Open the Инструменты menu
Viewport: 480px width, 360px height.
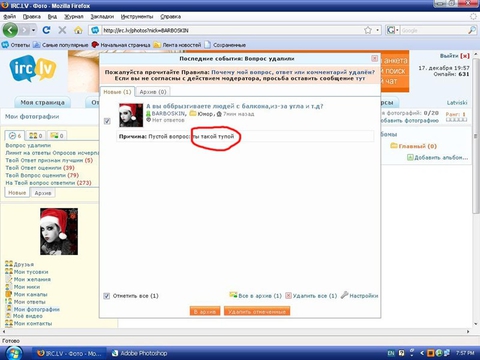tap(137, 16)
